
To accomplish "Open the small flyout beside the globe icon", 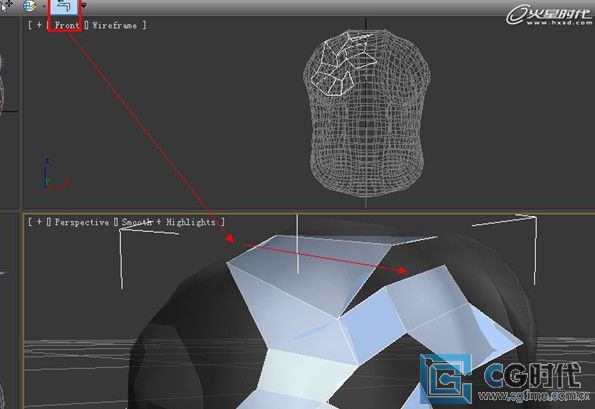I will pos(43,6).
